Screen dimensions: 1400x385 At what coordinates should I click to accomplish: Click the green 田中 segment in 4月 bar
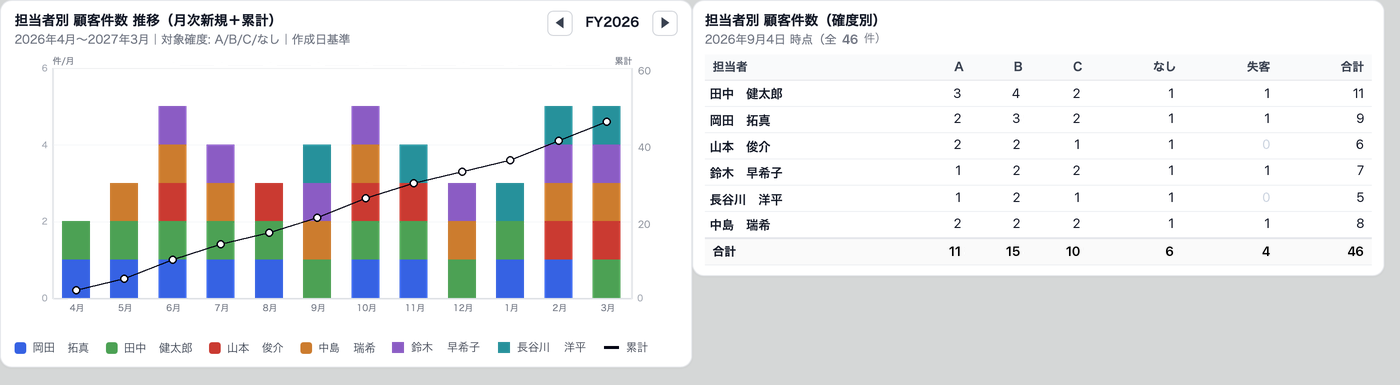(76, 240)
